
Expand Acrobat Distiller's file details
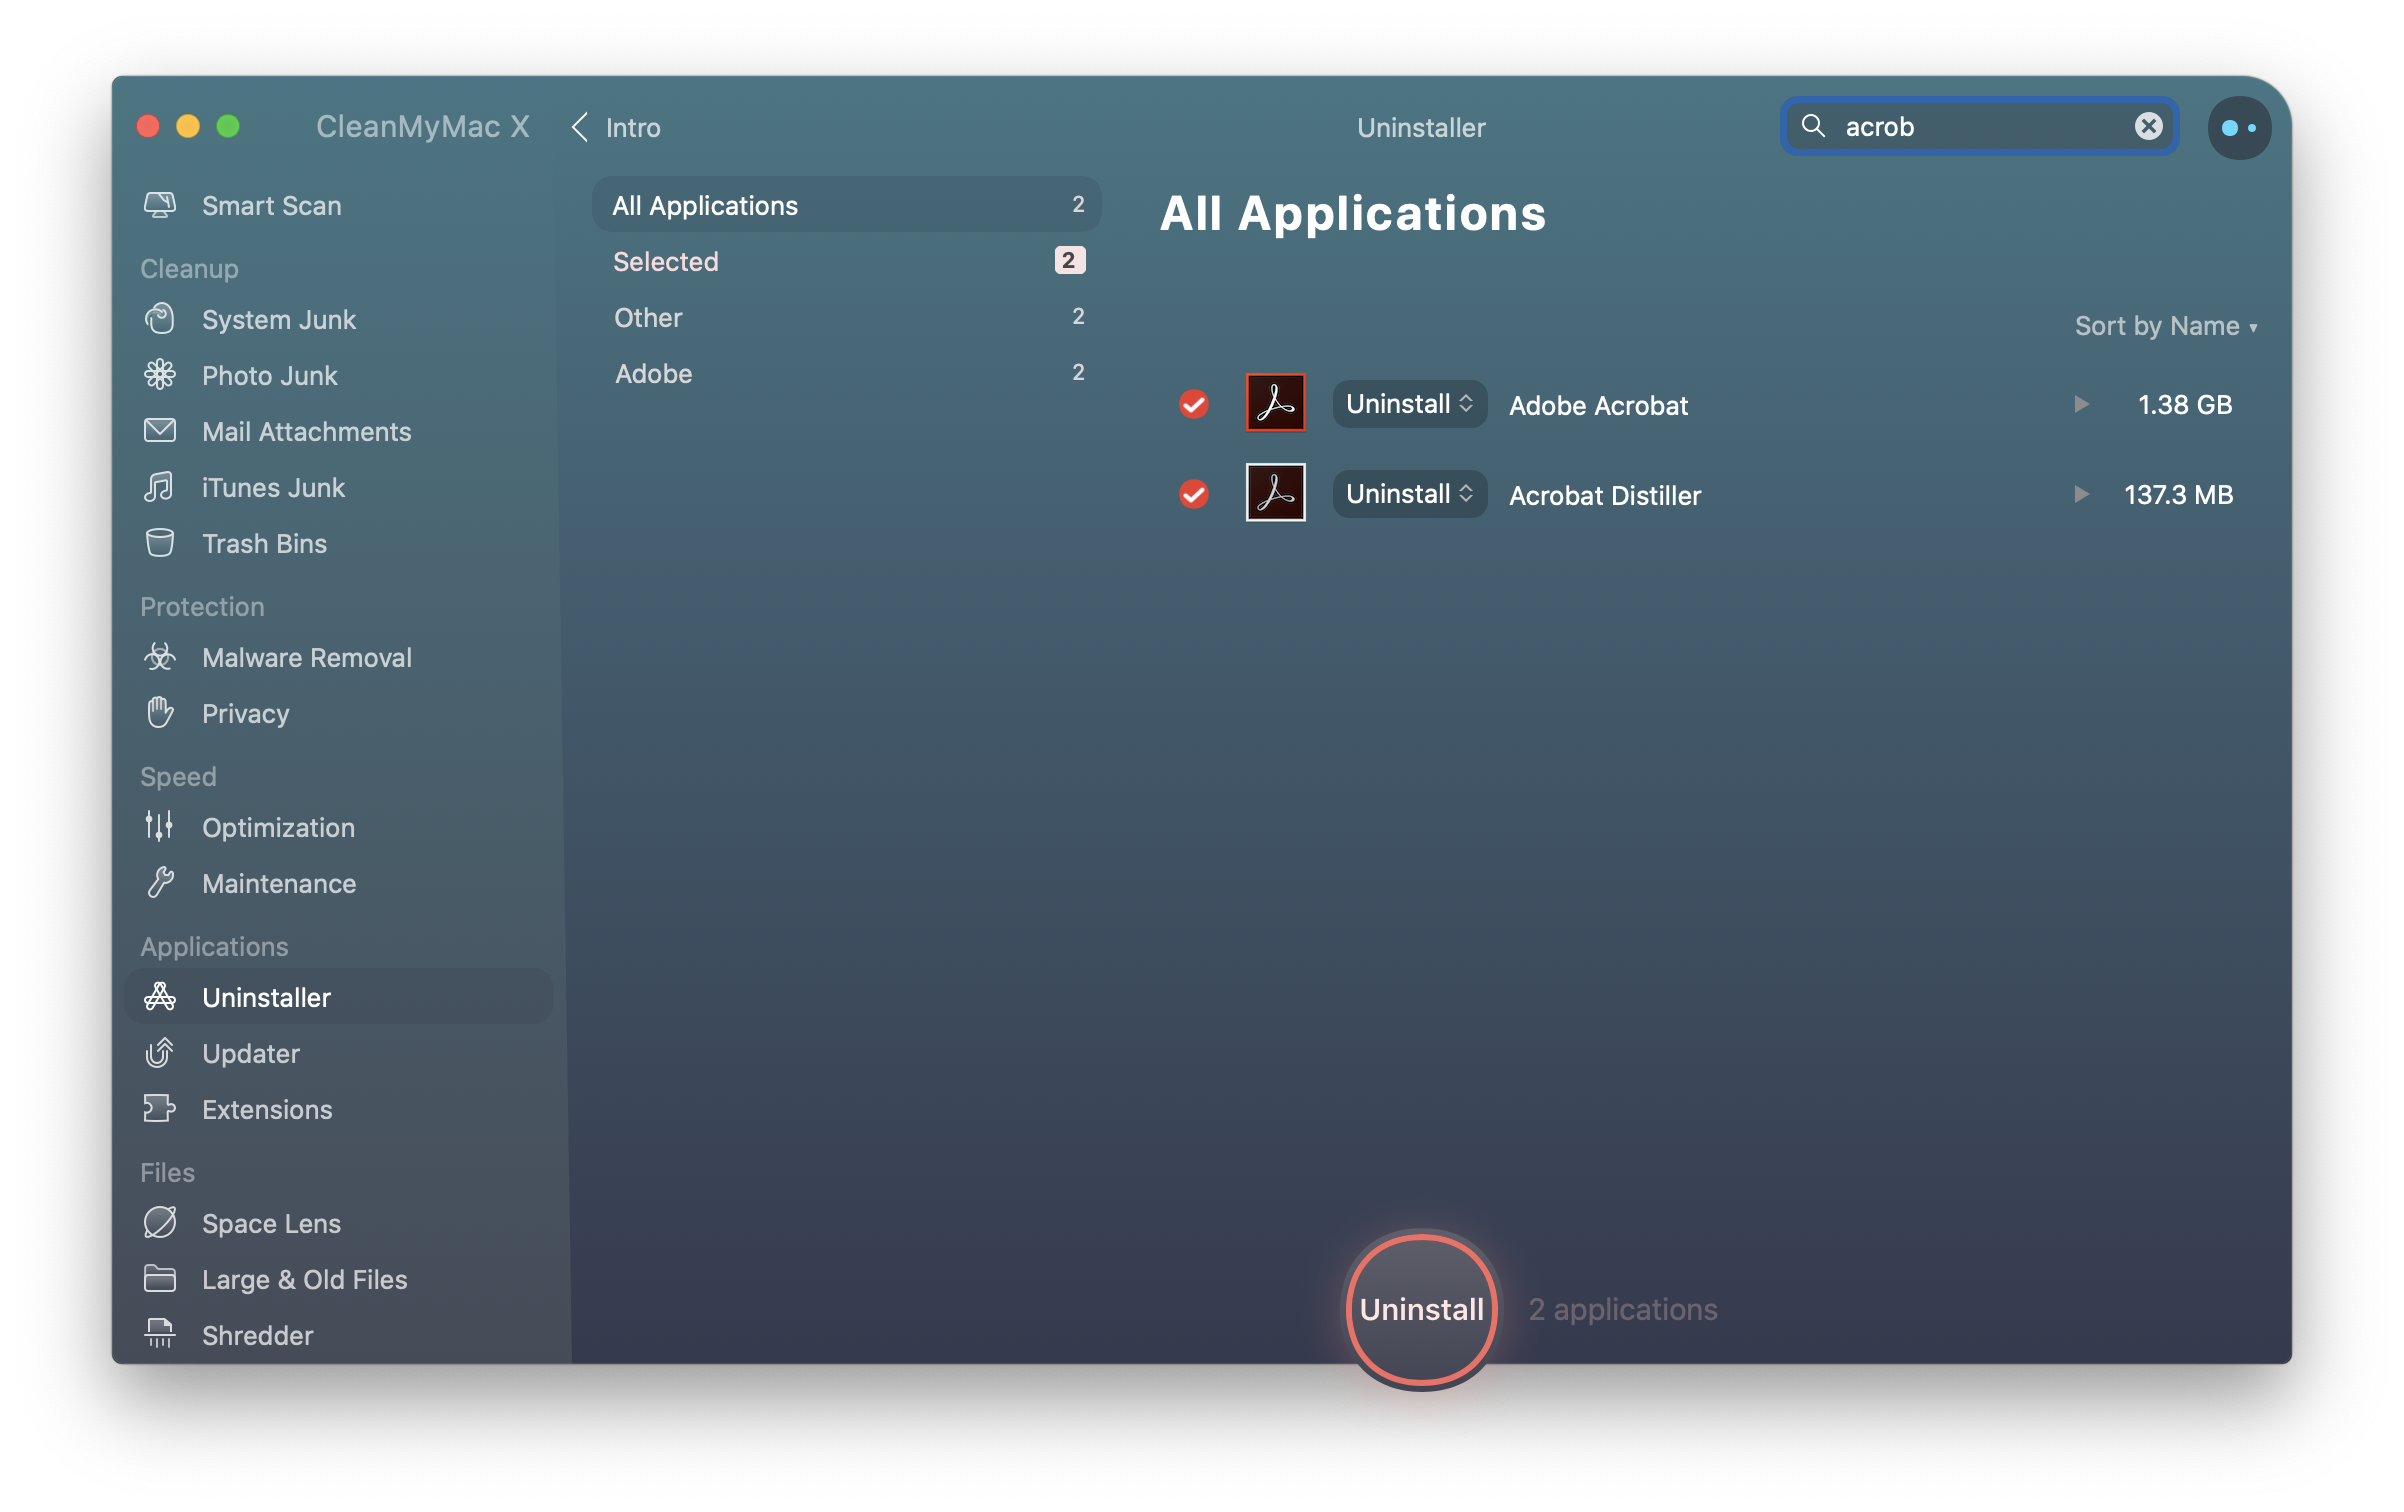[2082, 493]
